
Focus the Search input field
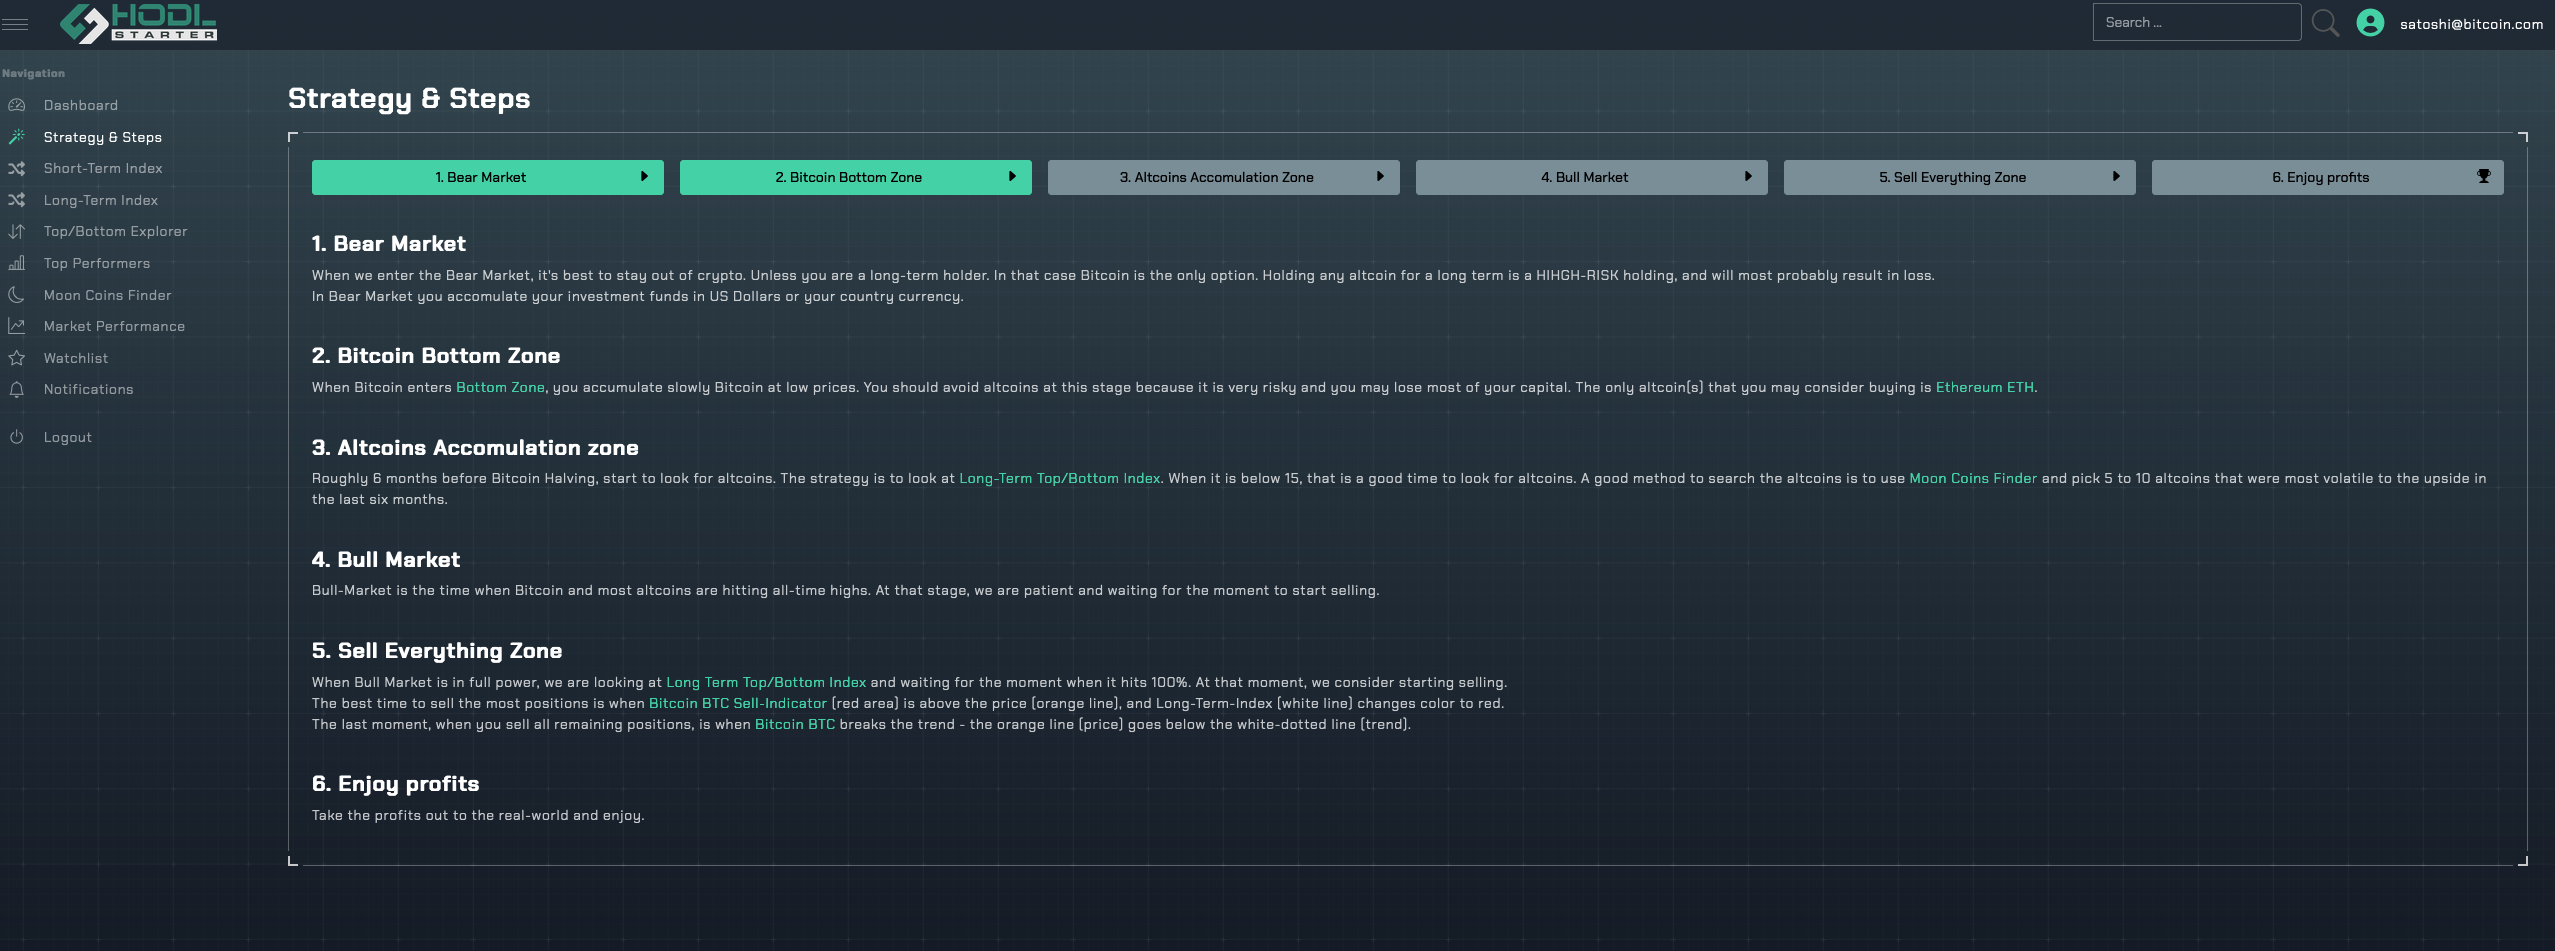click(x=2197, y=22)
